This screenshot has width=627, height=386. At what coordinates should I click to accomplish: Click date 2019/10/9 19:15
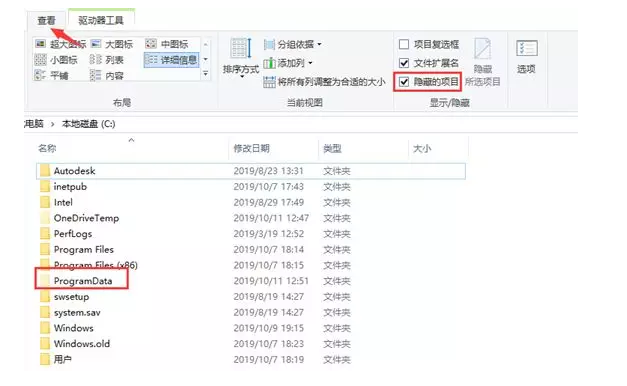268,328
